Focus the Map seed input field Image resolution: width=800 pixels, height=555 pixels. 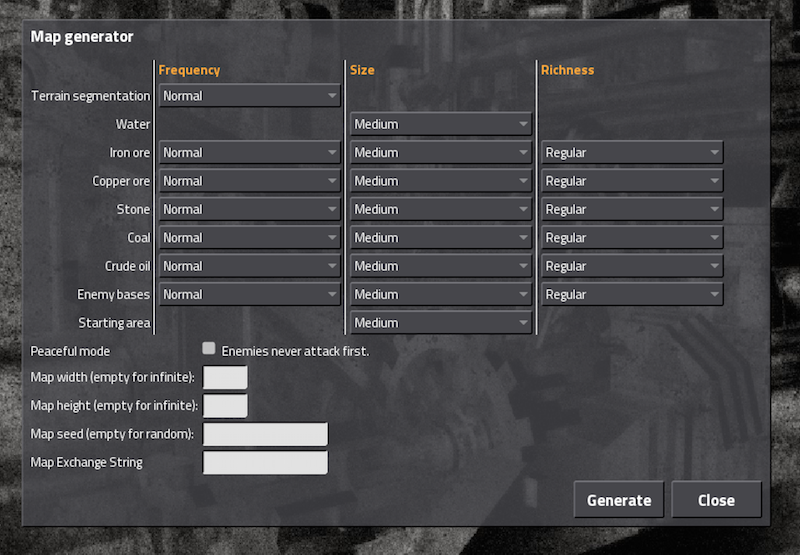[265, 434]
